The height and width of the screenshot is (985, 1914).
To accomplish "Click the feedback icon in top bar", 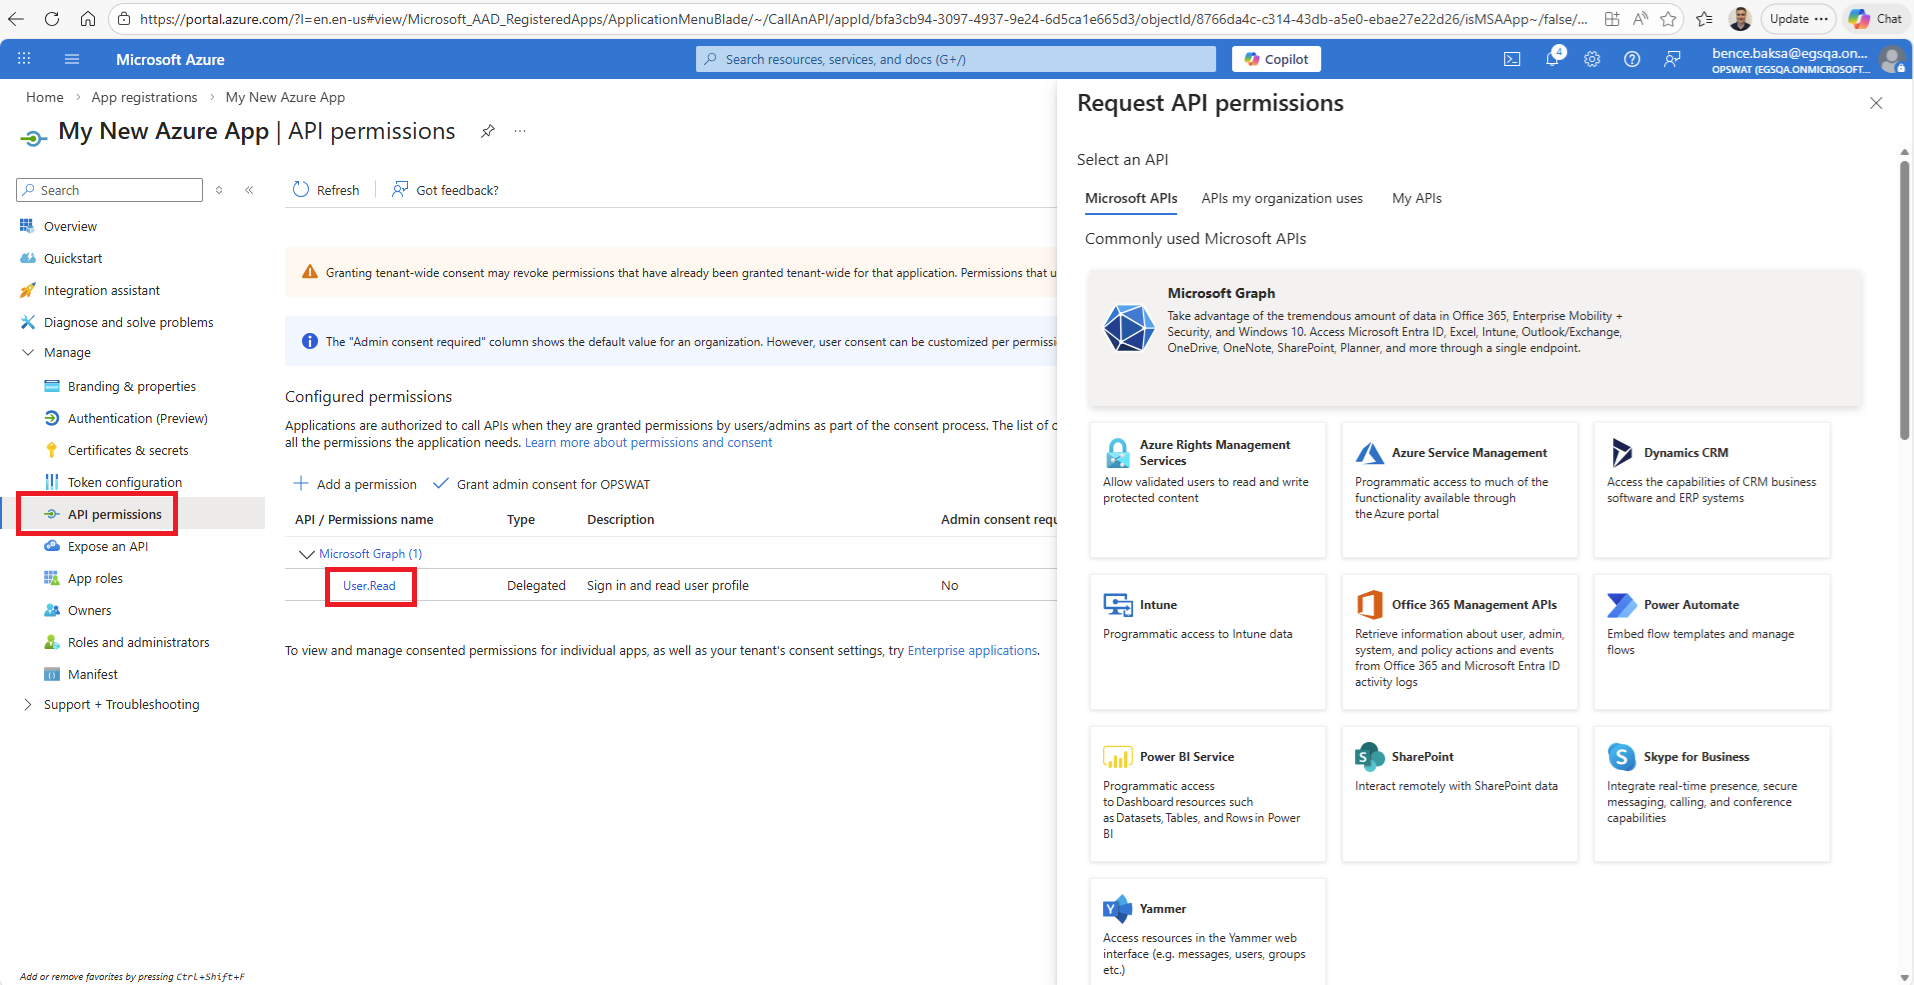I will (1672, 59).
